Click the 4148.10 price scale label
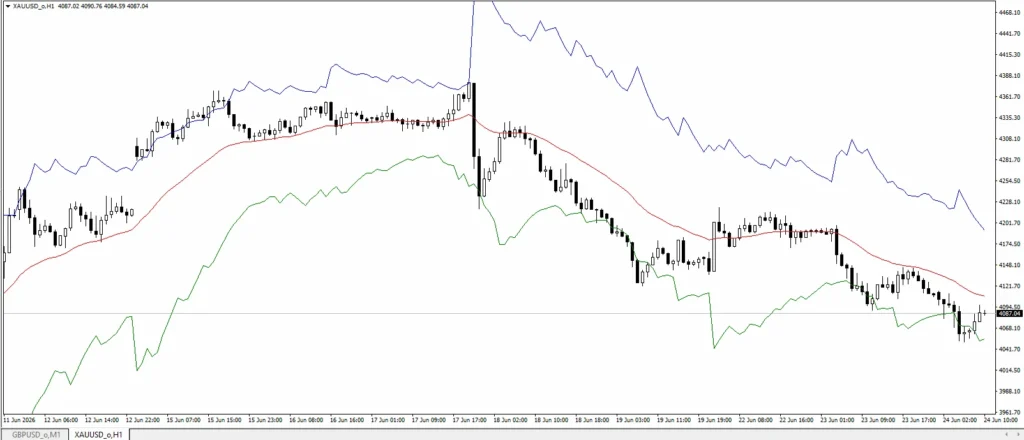1024x440 pixels. [1010, 266]
